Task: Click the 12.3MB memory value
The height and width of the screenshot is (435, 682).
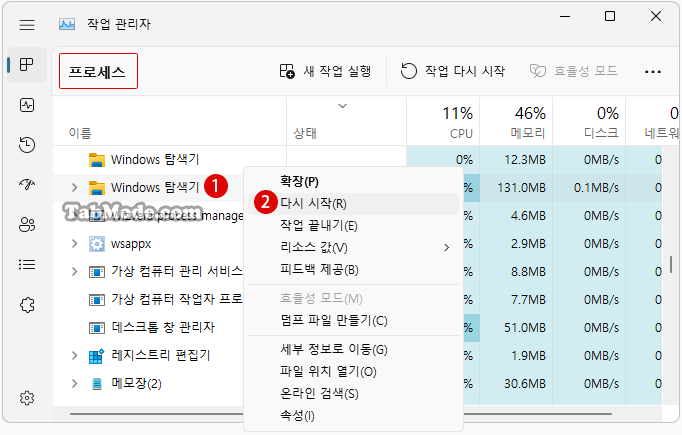Action: coord(525,160)
